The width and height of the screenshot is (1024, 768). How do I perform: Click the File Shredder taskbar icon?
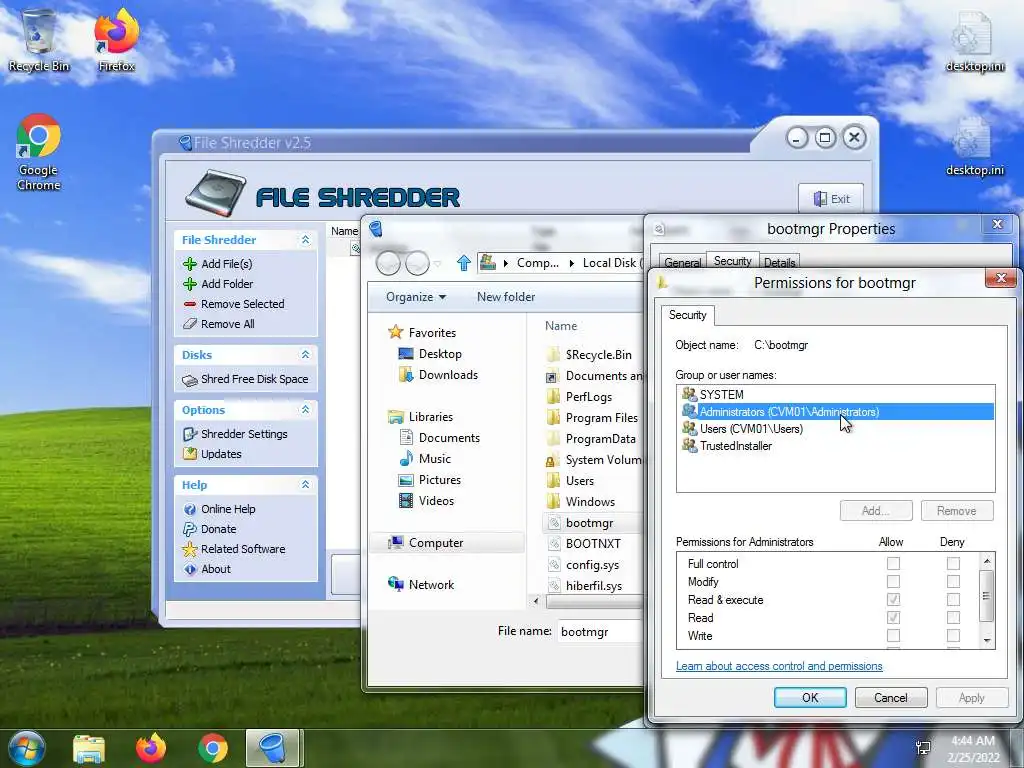point(272,748)
